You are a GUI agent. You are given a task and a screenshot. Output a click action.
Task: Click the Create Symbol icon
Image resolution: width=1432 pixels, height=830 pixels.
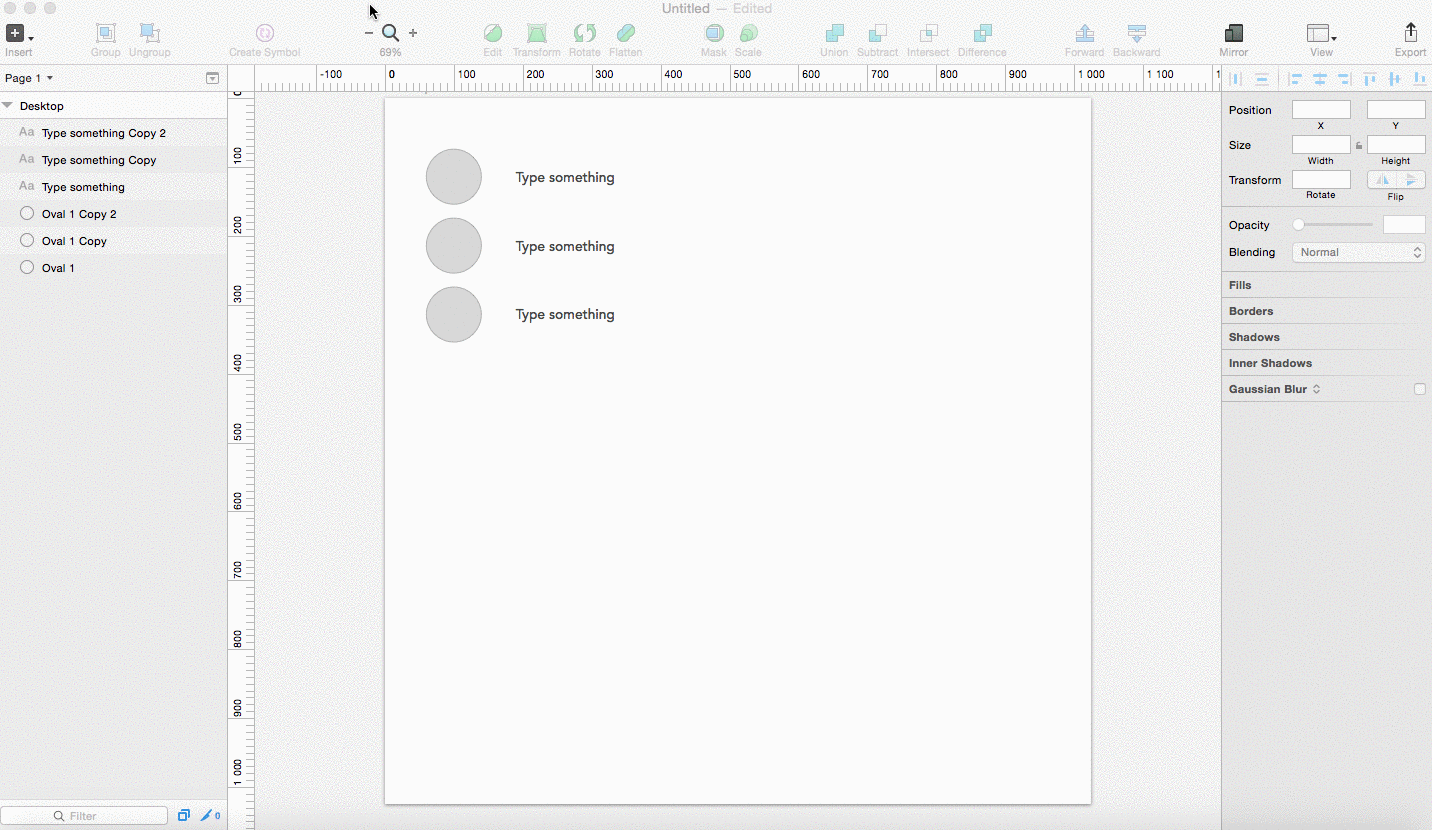pos(264,34)
